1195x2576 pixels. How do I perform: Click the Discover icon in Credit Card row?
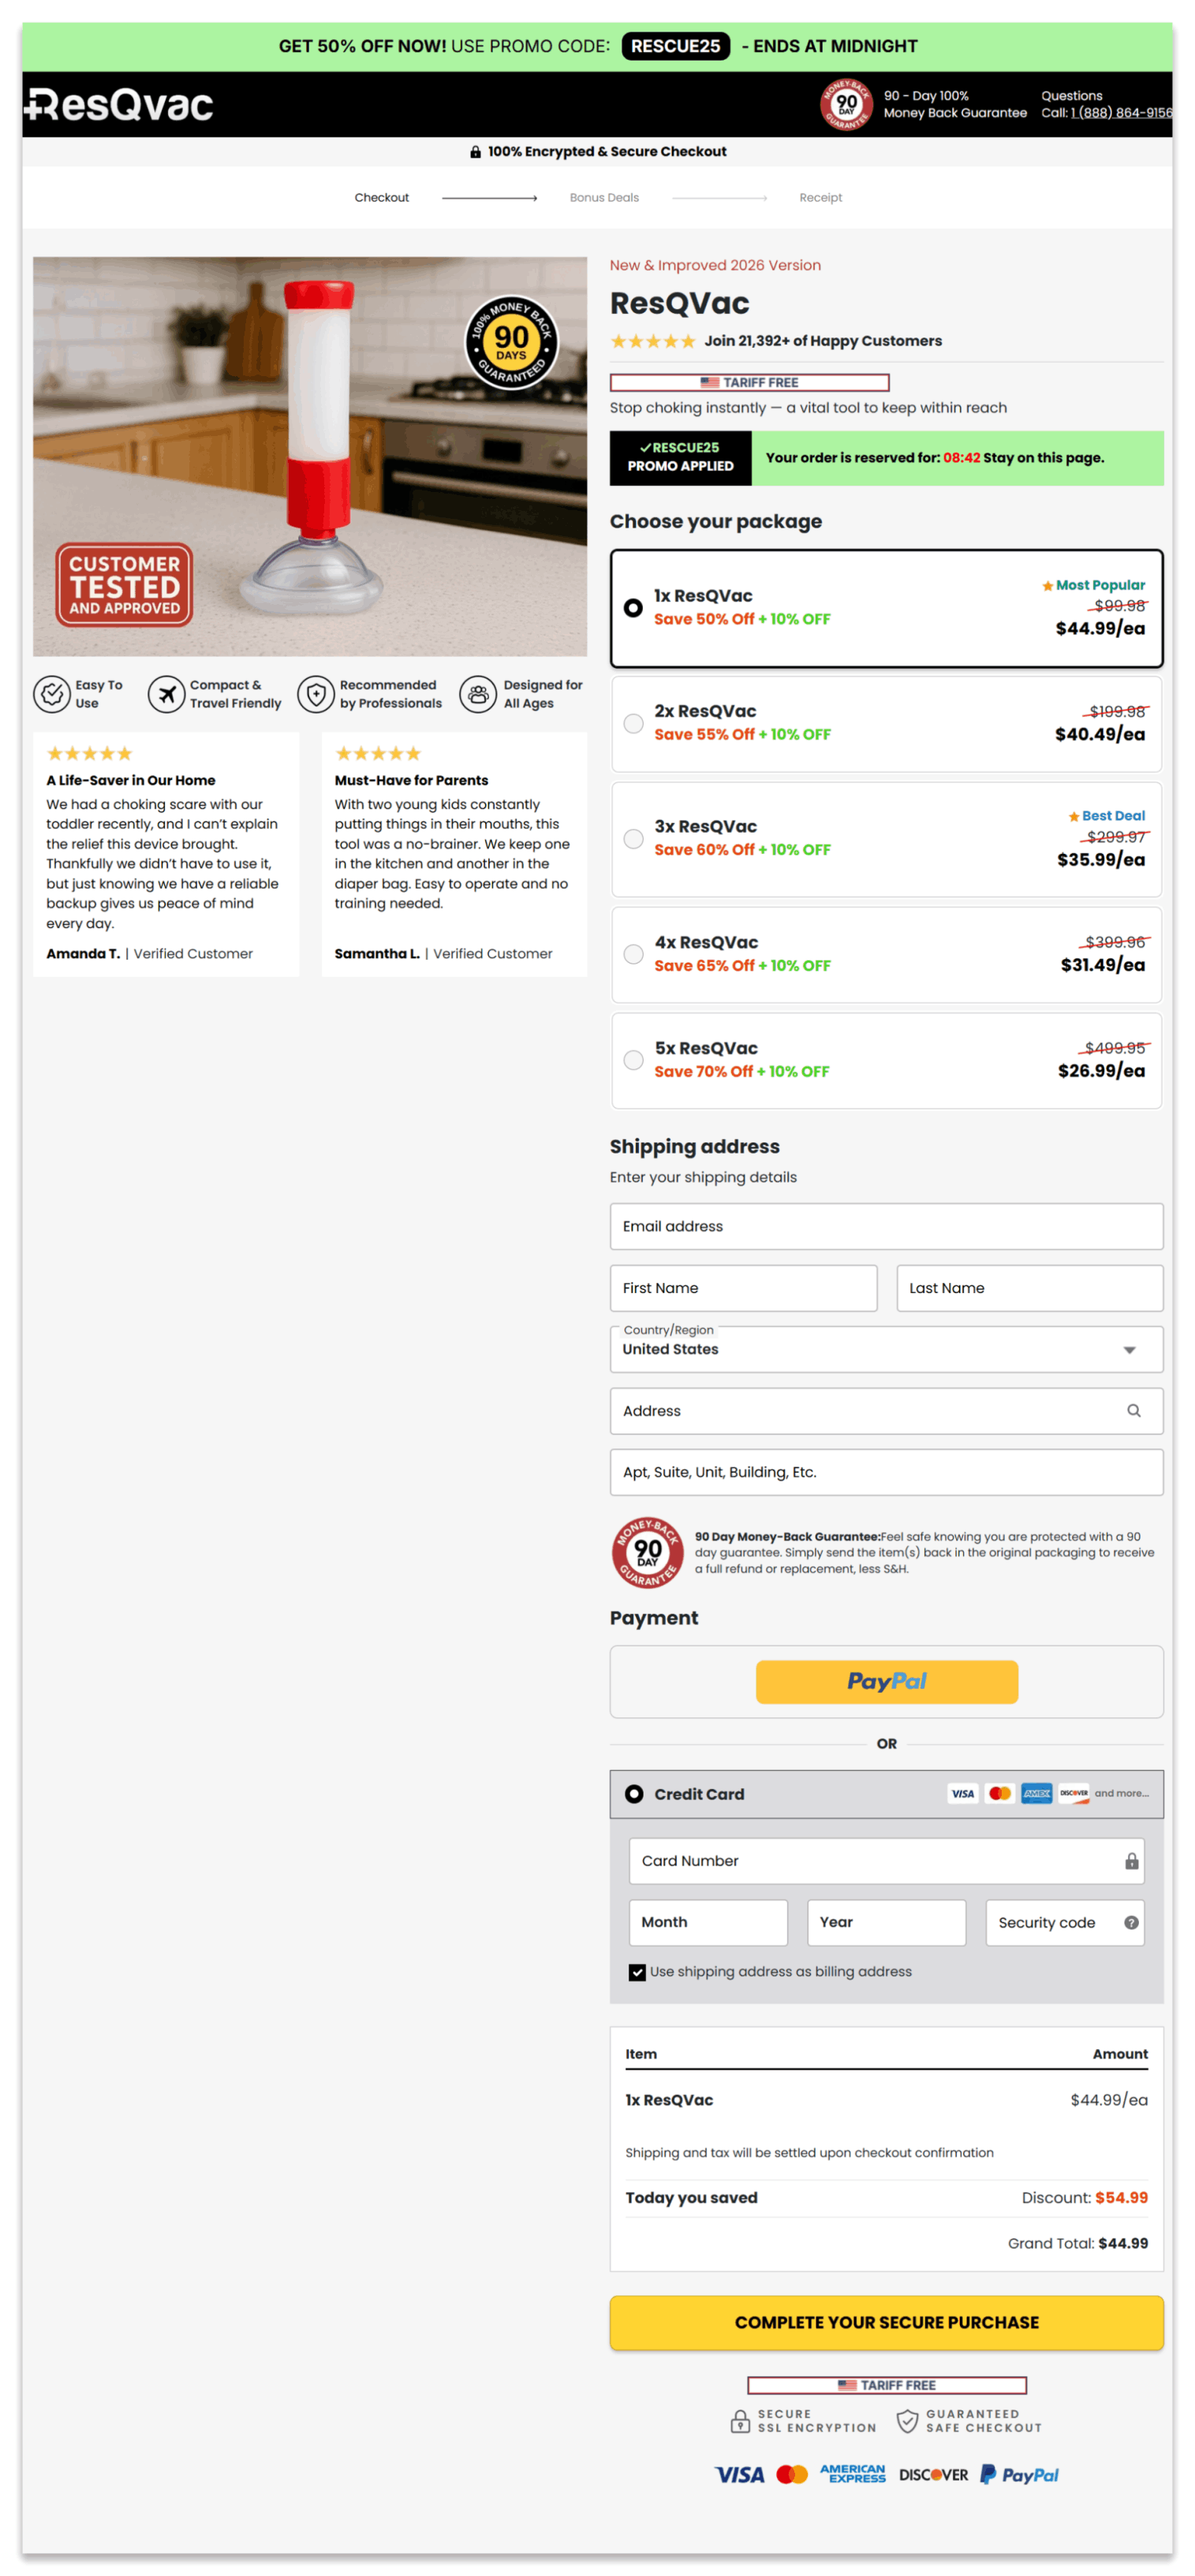(x=1073, y=1794)
